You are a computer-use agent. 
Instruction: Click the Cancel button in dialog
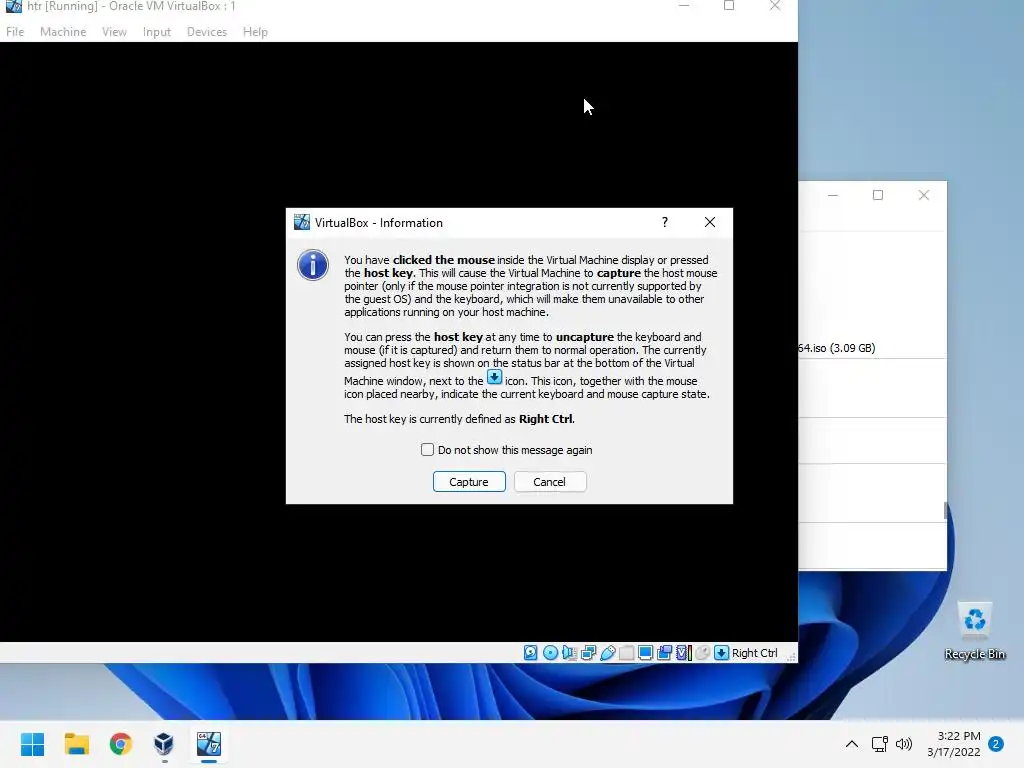point(550,481)
